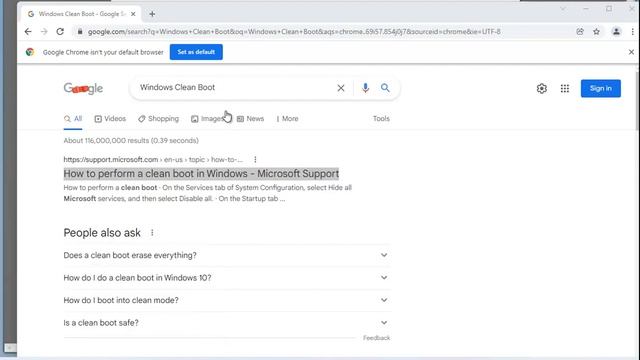The height and width of the screenshot is (360, 640).
Task: Open Google settings gear icon
Action: tap(542, 89)
